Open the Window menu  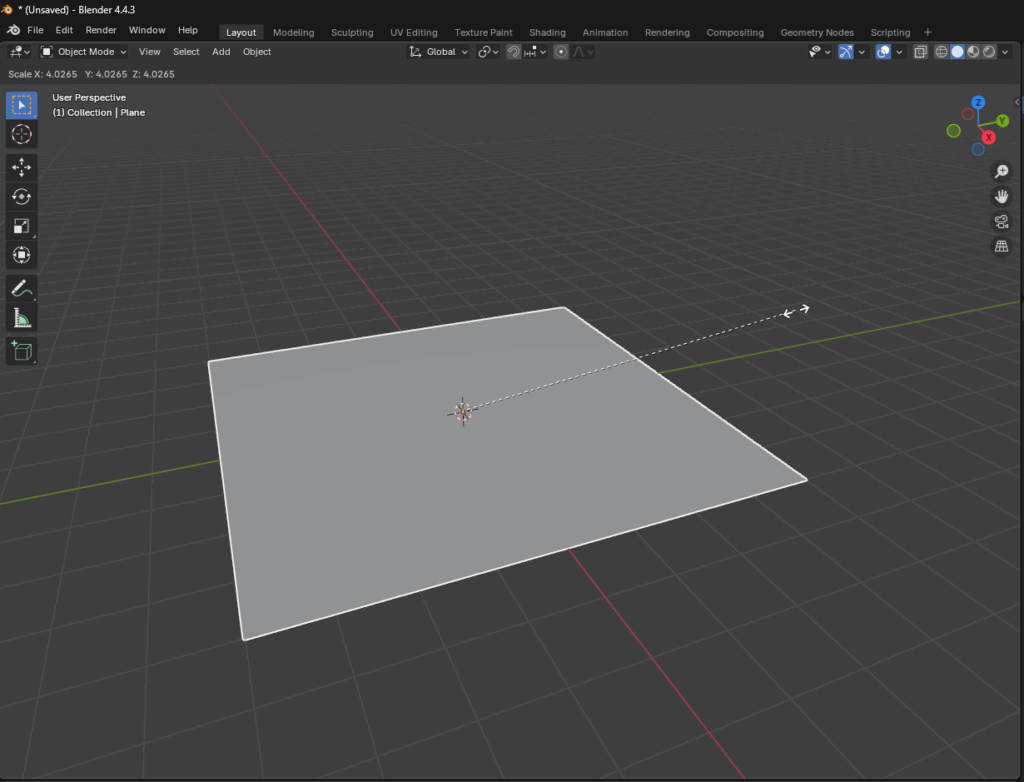(x=147, y=30)
